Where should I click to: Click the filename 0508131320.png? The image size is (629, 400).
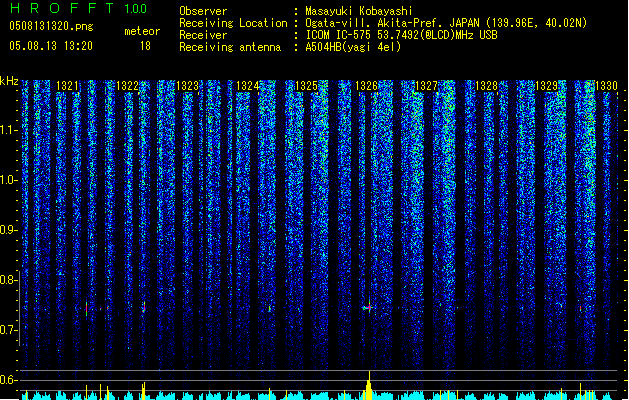[x=51, y=26]
